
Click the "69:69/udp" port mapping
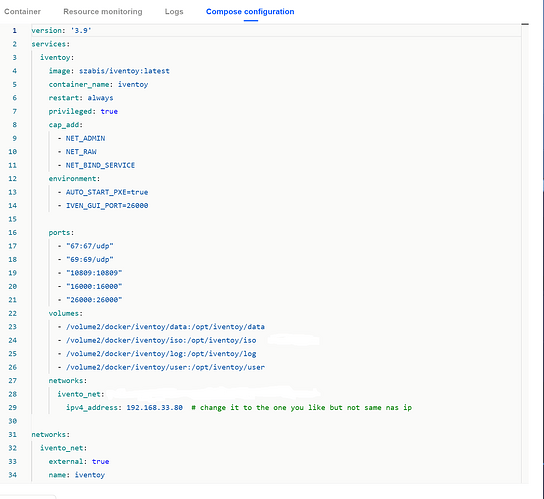(90, 260)
